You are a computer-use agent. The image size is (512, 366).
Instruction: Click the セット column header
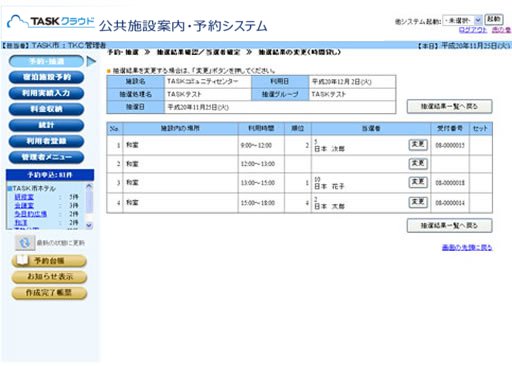pos(480,128)
